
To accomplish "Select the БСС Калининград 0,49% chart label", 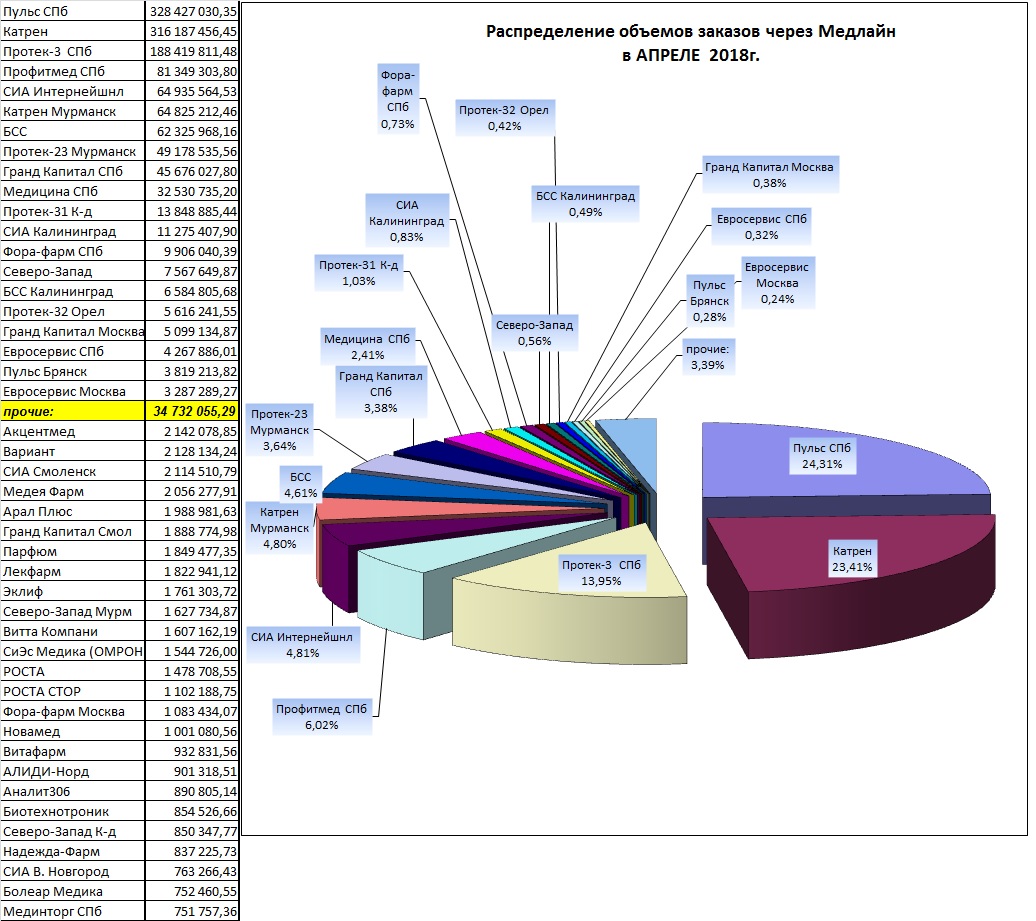I will click(x=585, y=204).
